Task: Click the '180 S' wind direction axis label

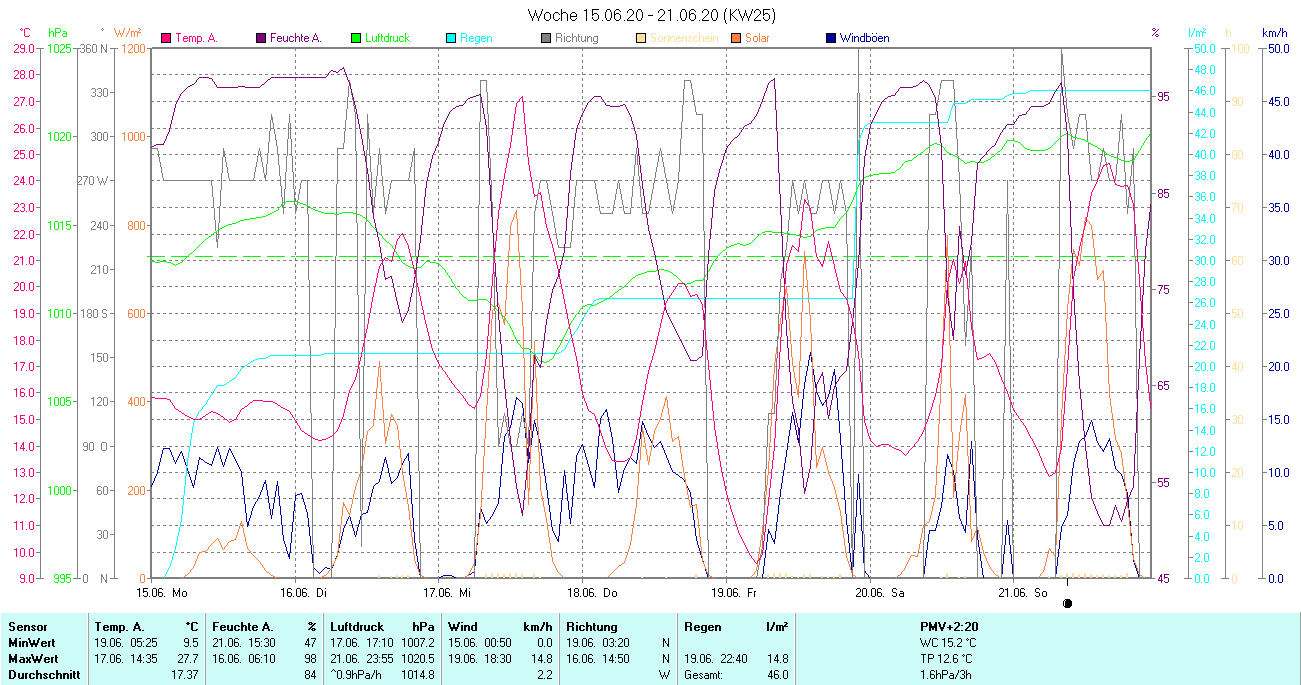Action: point(94,313)
